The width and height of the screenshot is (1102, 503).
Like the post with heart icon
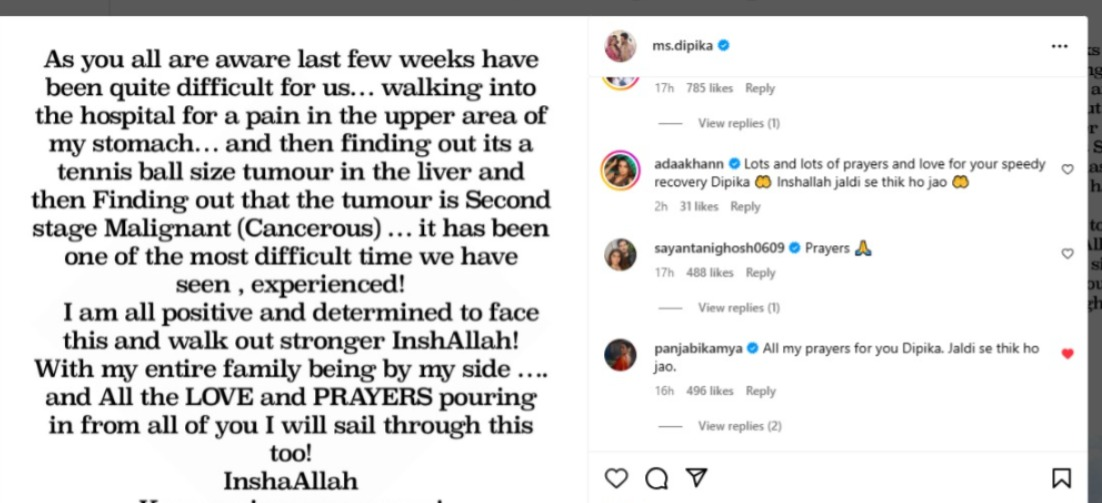(618, 478)
